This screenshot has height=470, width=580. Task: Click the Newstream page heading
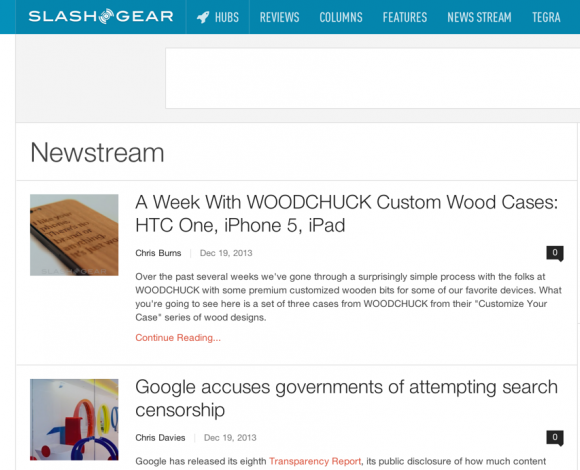[97, 153]
